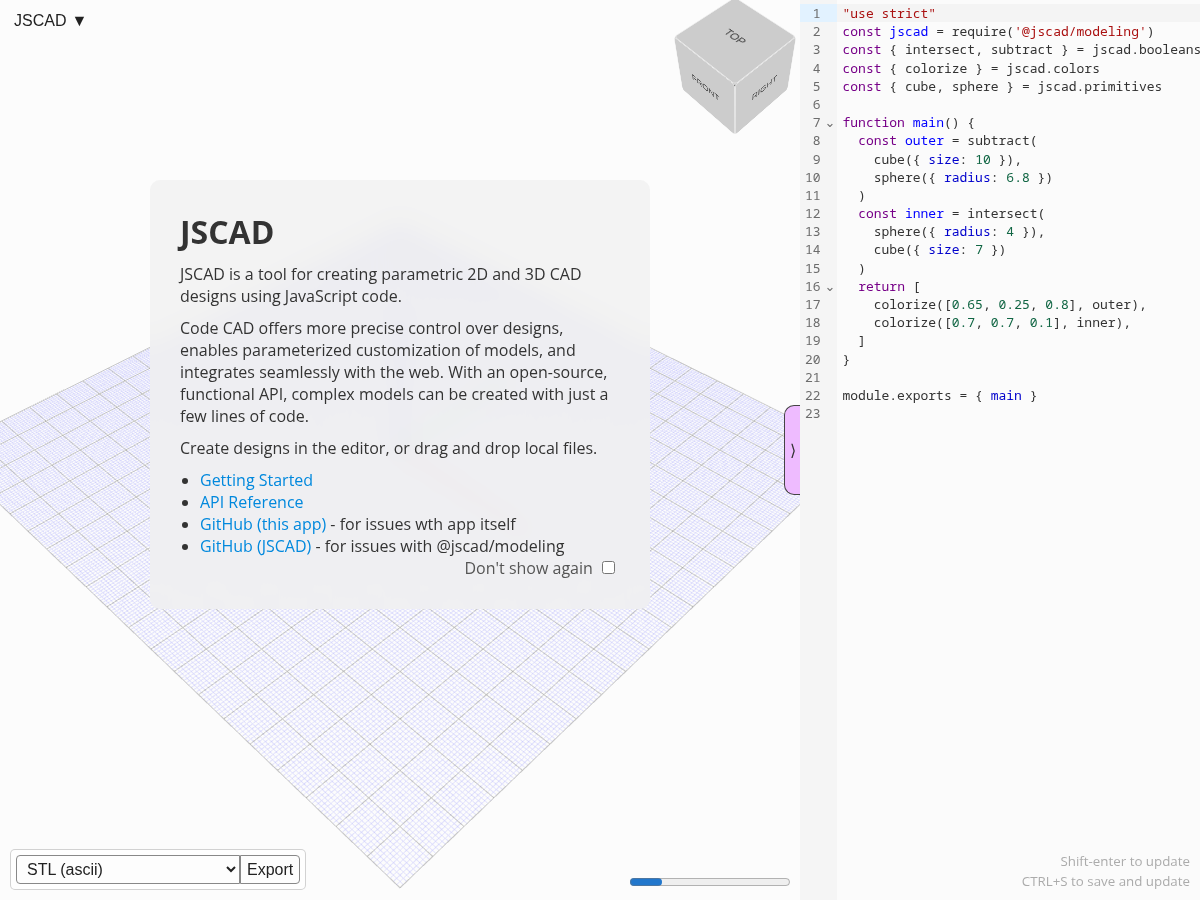This screenshot has width=1200, height=900.
Task: Click line number 1 in the gutter
Action: tap(816, 13)
